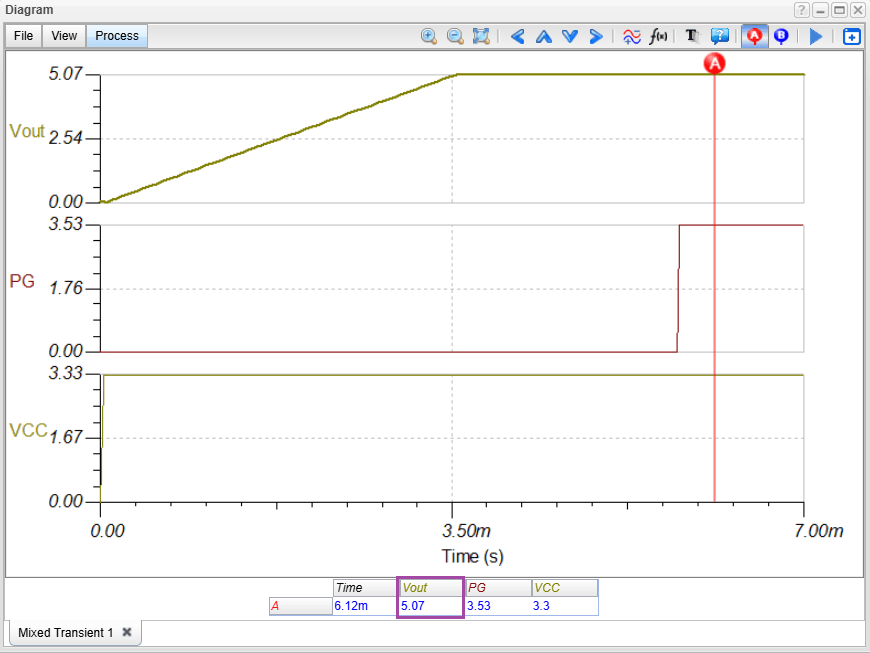
Task: Select the text annotation T tool
Action: [x=691, y=36]
